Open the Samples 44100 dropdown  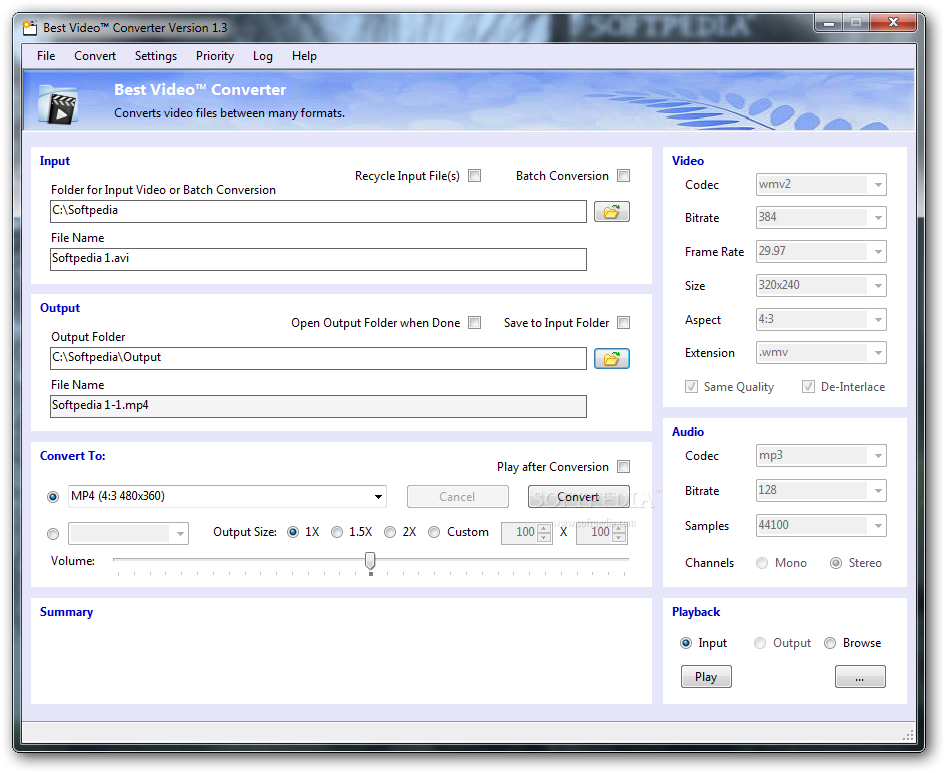coord(821,525)
